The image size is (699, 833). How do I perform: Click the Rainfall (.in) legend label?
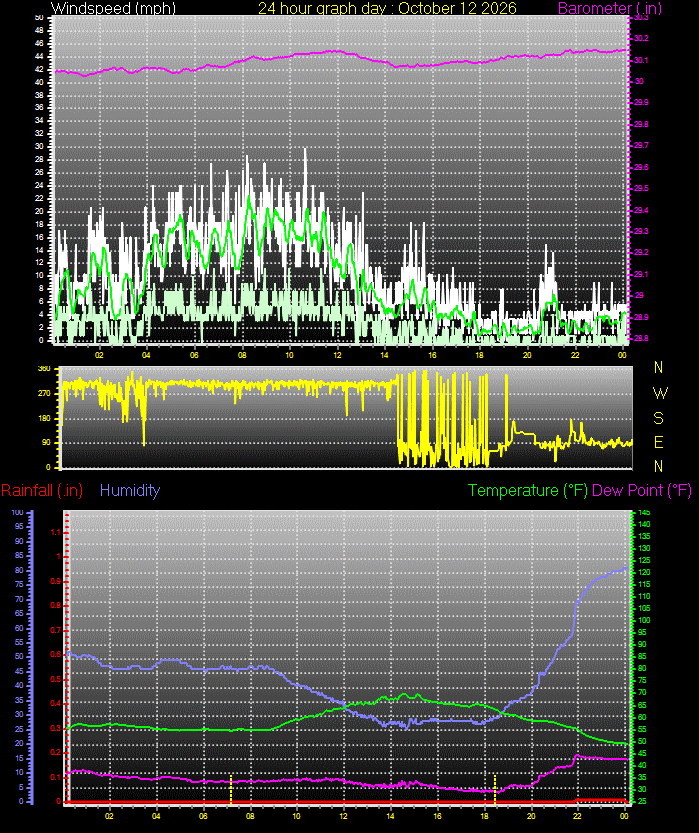click(42, 490)
